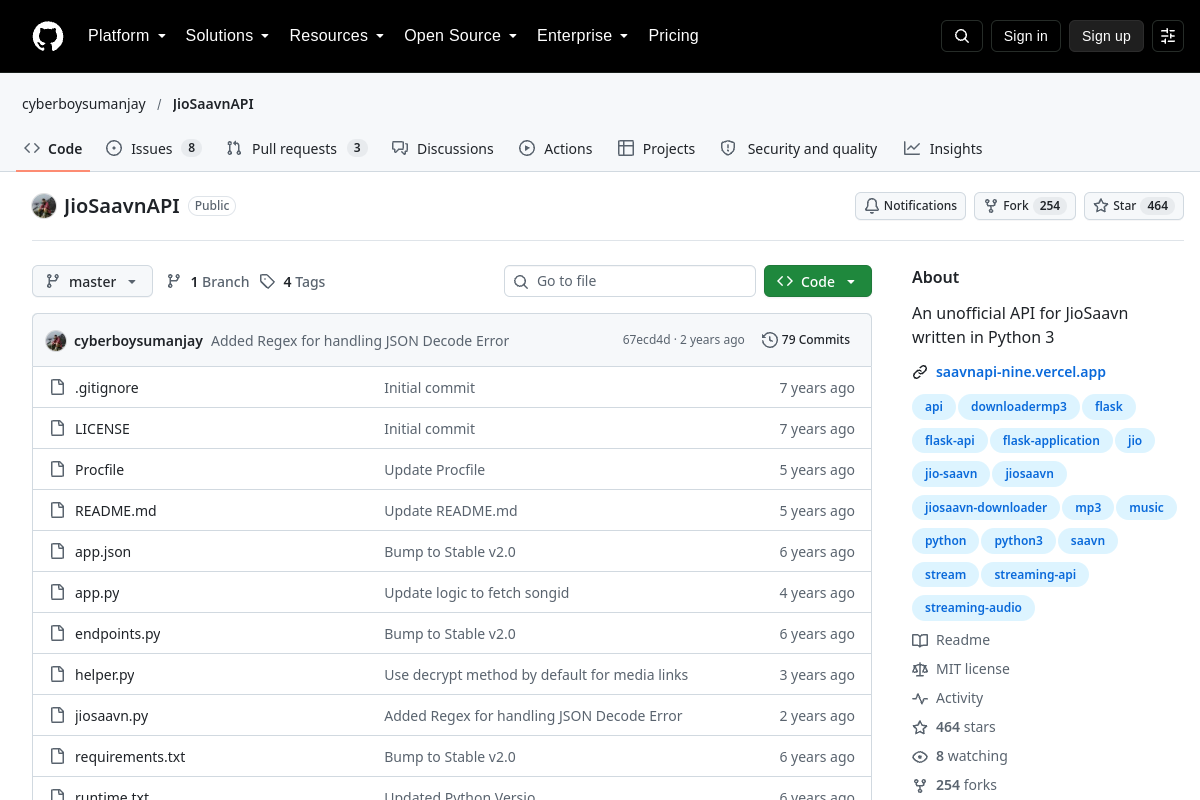Click the eye icon beside 8 watching

tap(920, 756)
